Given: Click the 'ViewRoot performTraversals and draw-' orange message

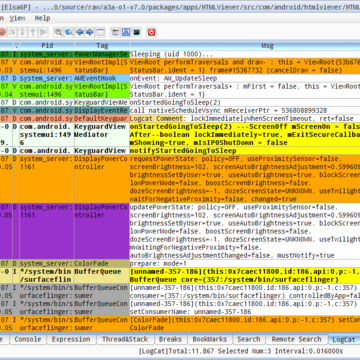Looking at the screenshot, I should coord(245,66).
